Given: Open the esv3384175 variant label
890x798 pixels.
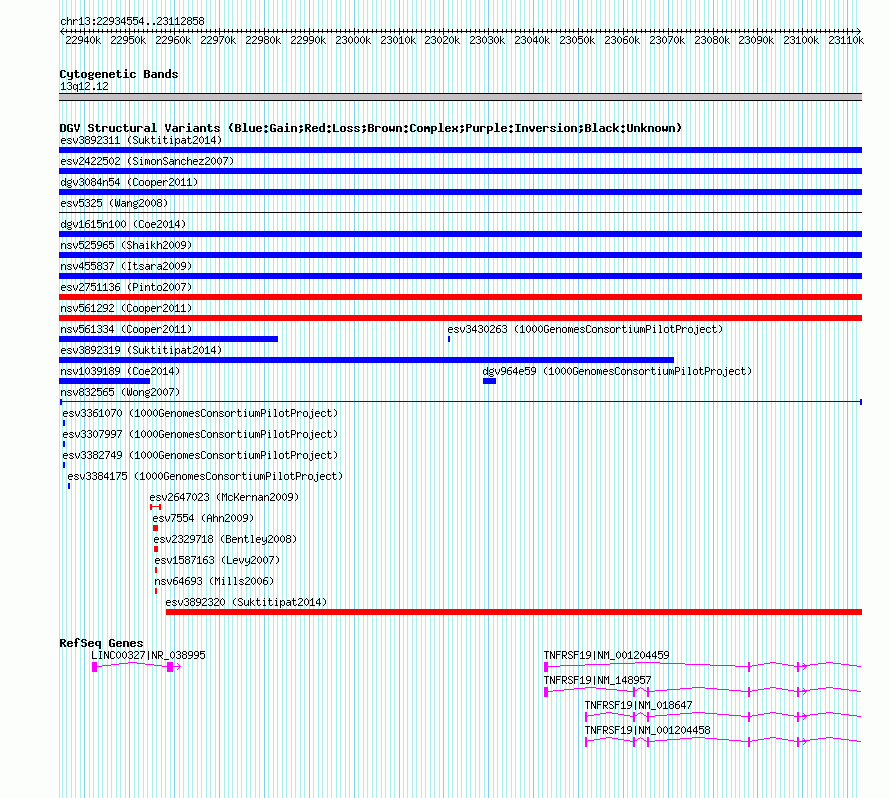Looking at the screenshot, I should pos(205,476).
